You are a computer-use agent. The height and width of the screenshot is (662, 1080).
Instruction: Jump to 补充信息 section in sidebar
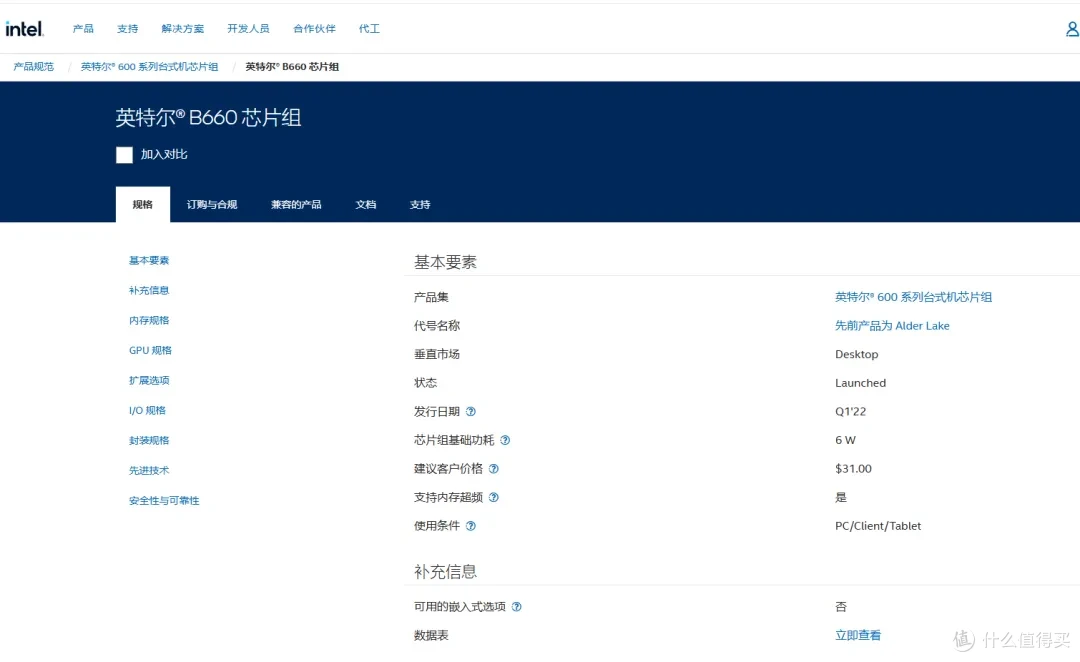pyautogui.click(x=149, y=290)
